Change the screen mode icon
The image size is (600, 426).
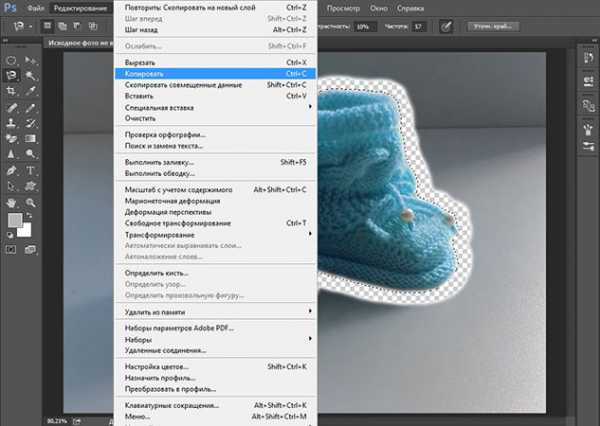pyautogui.click(x=30, y=250)
